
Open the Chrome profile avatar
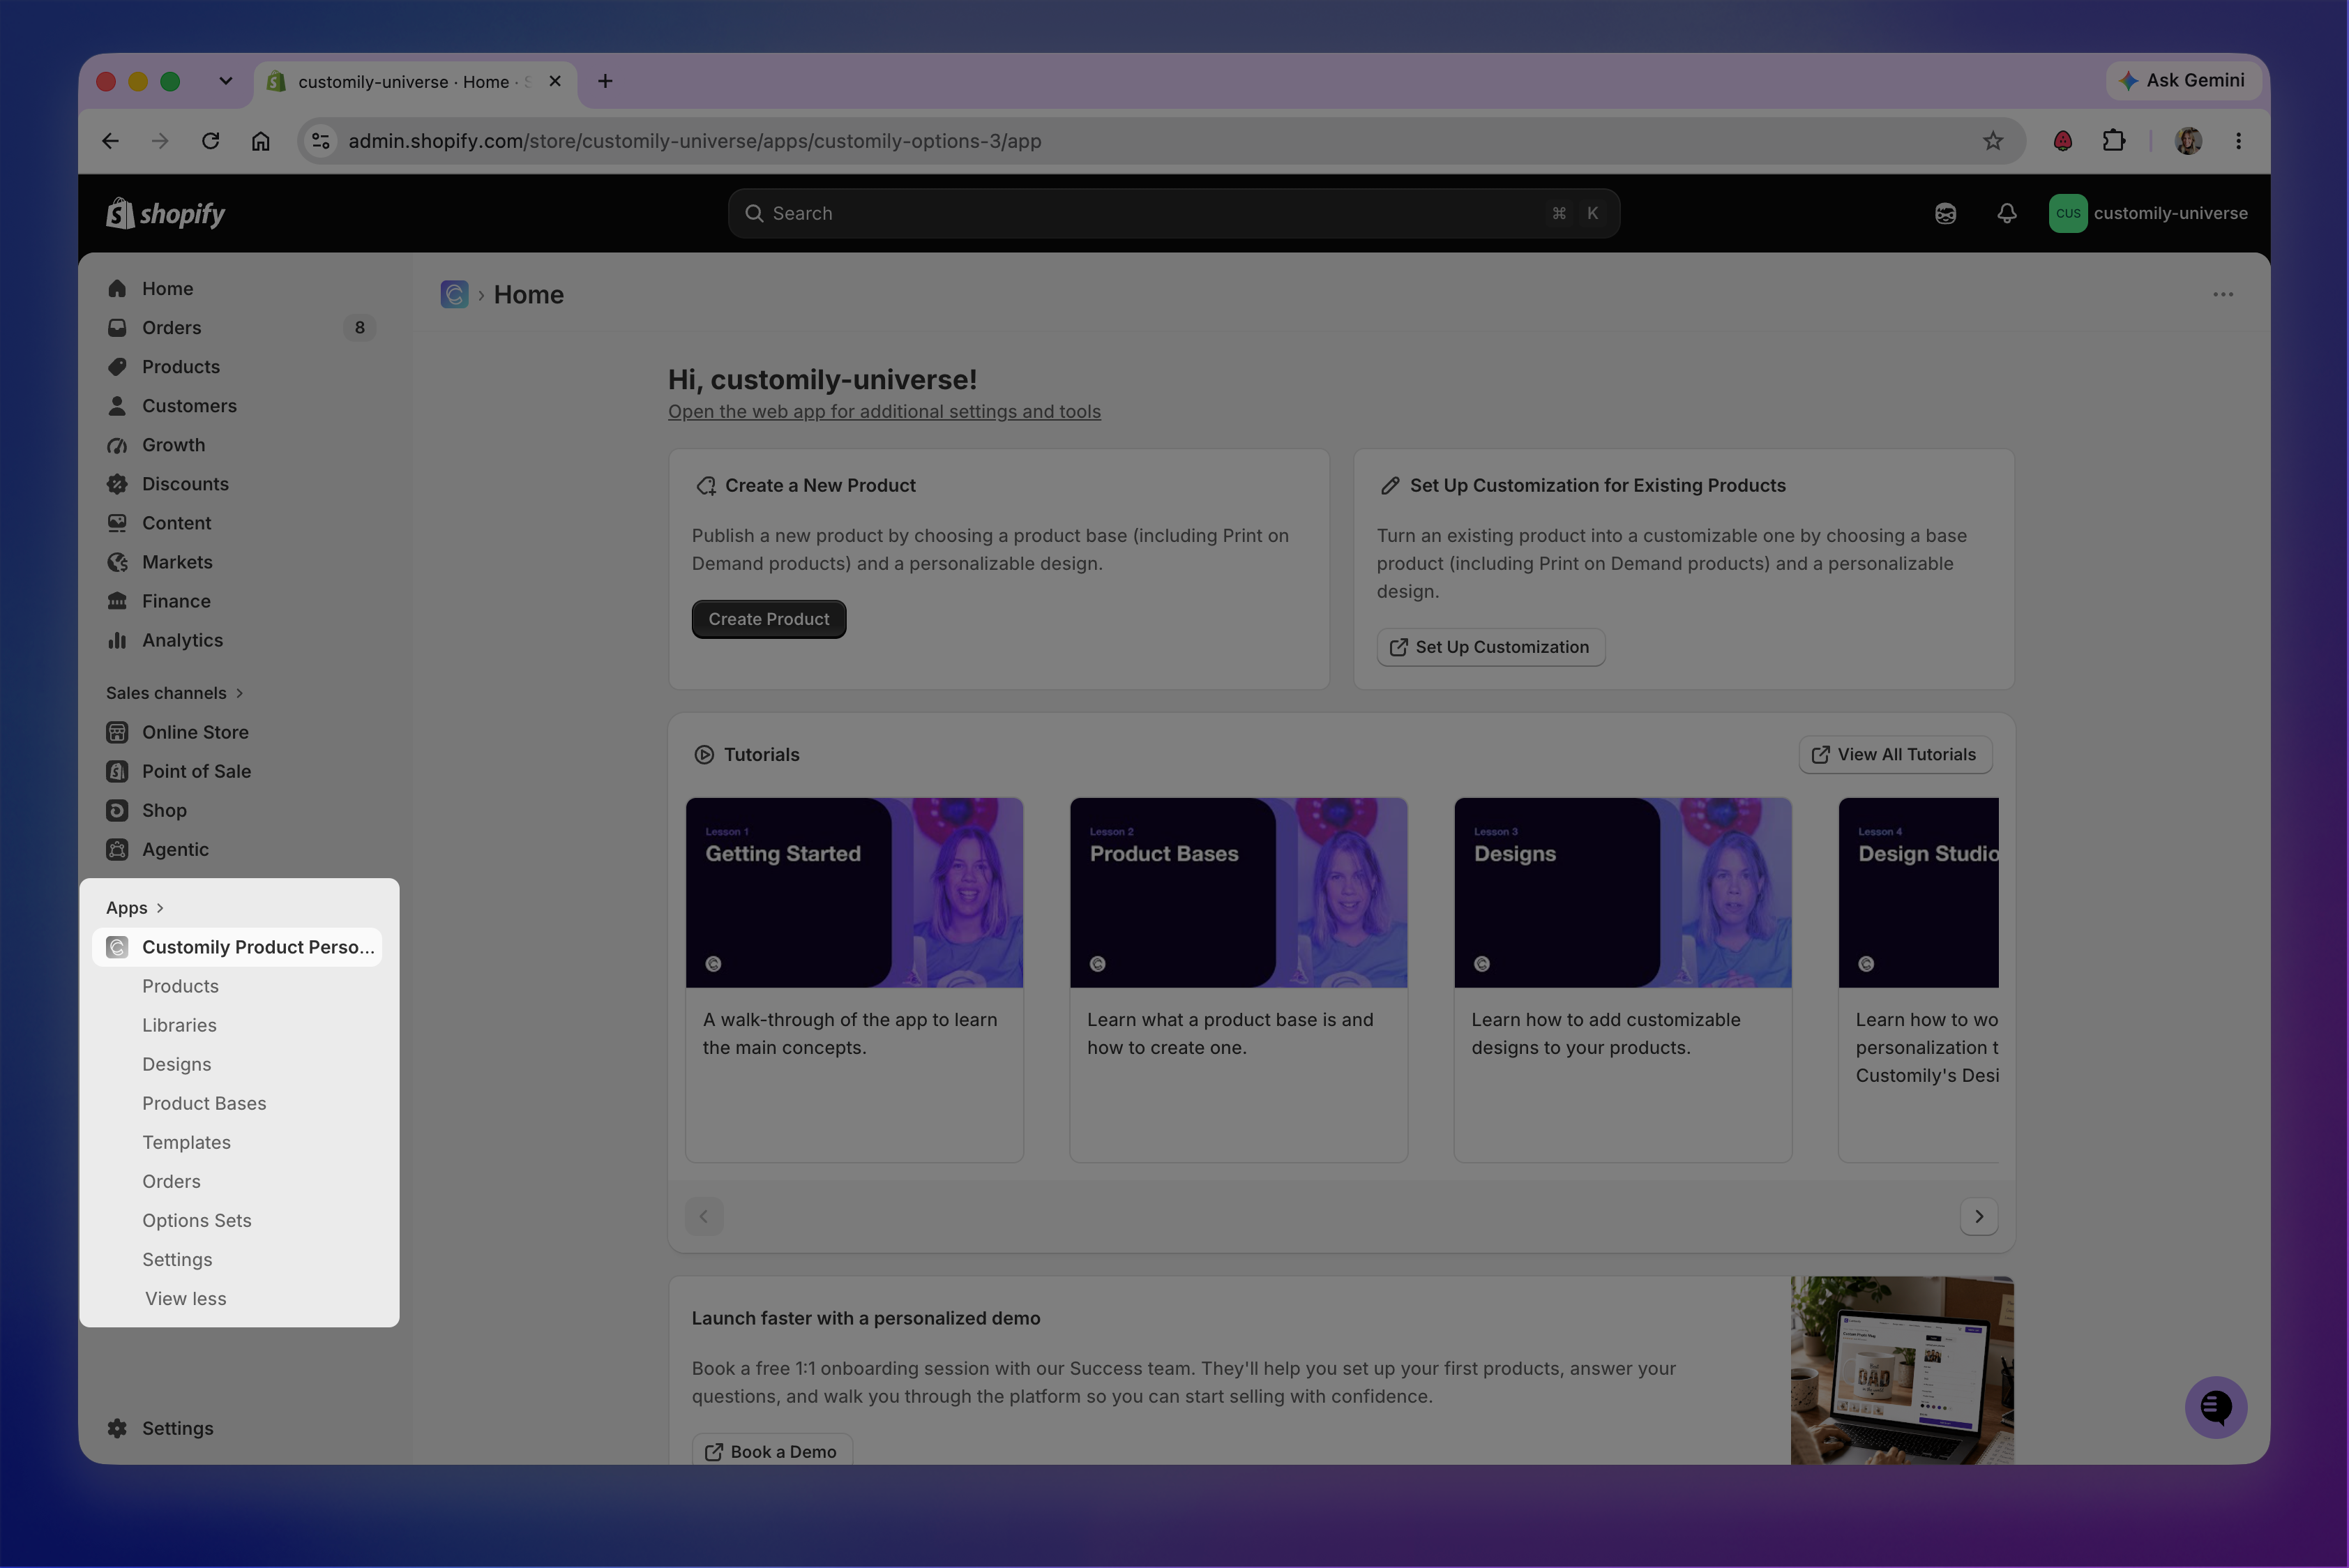pyautogui.click(x=2187, y=141)
